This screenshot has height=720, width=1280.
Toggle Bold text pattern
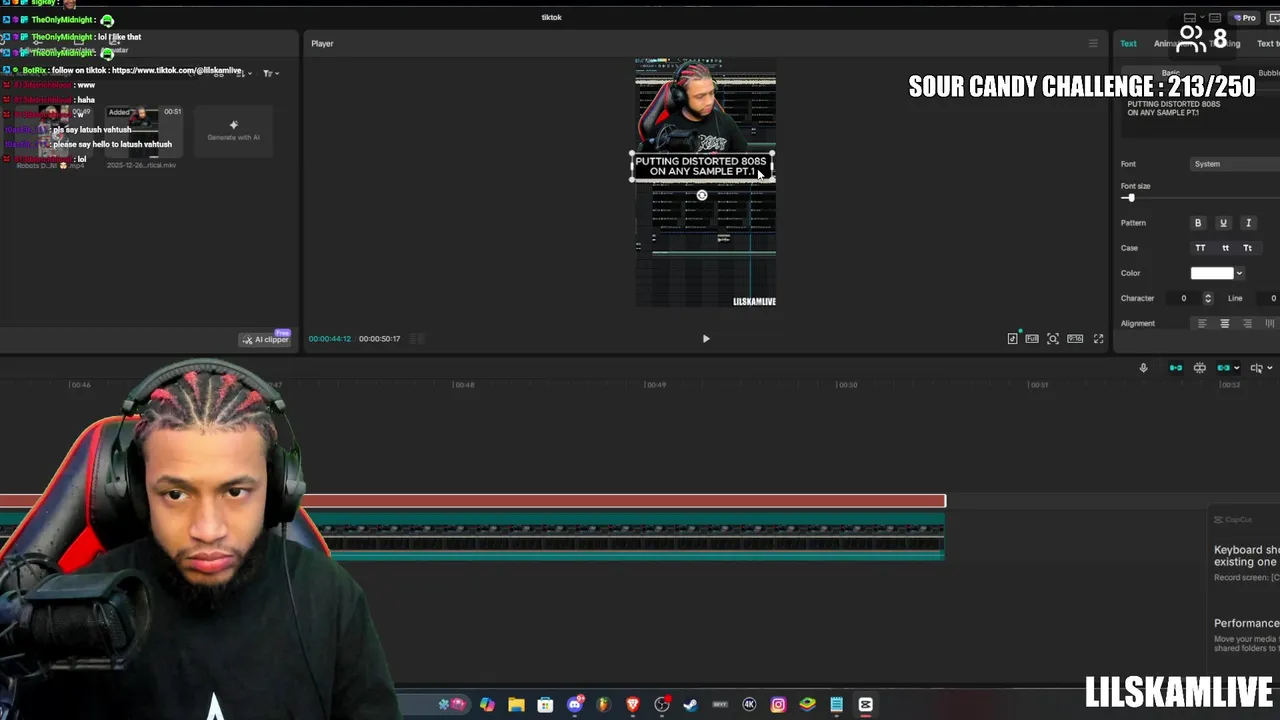pos(1198,223)
